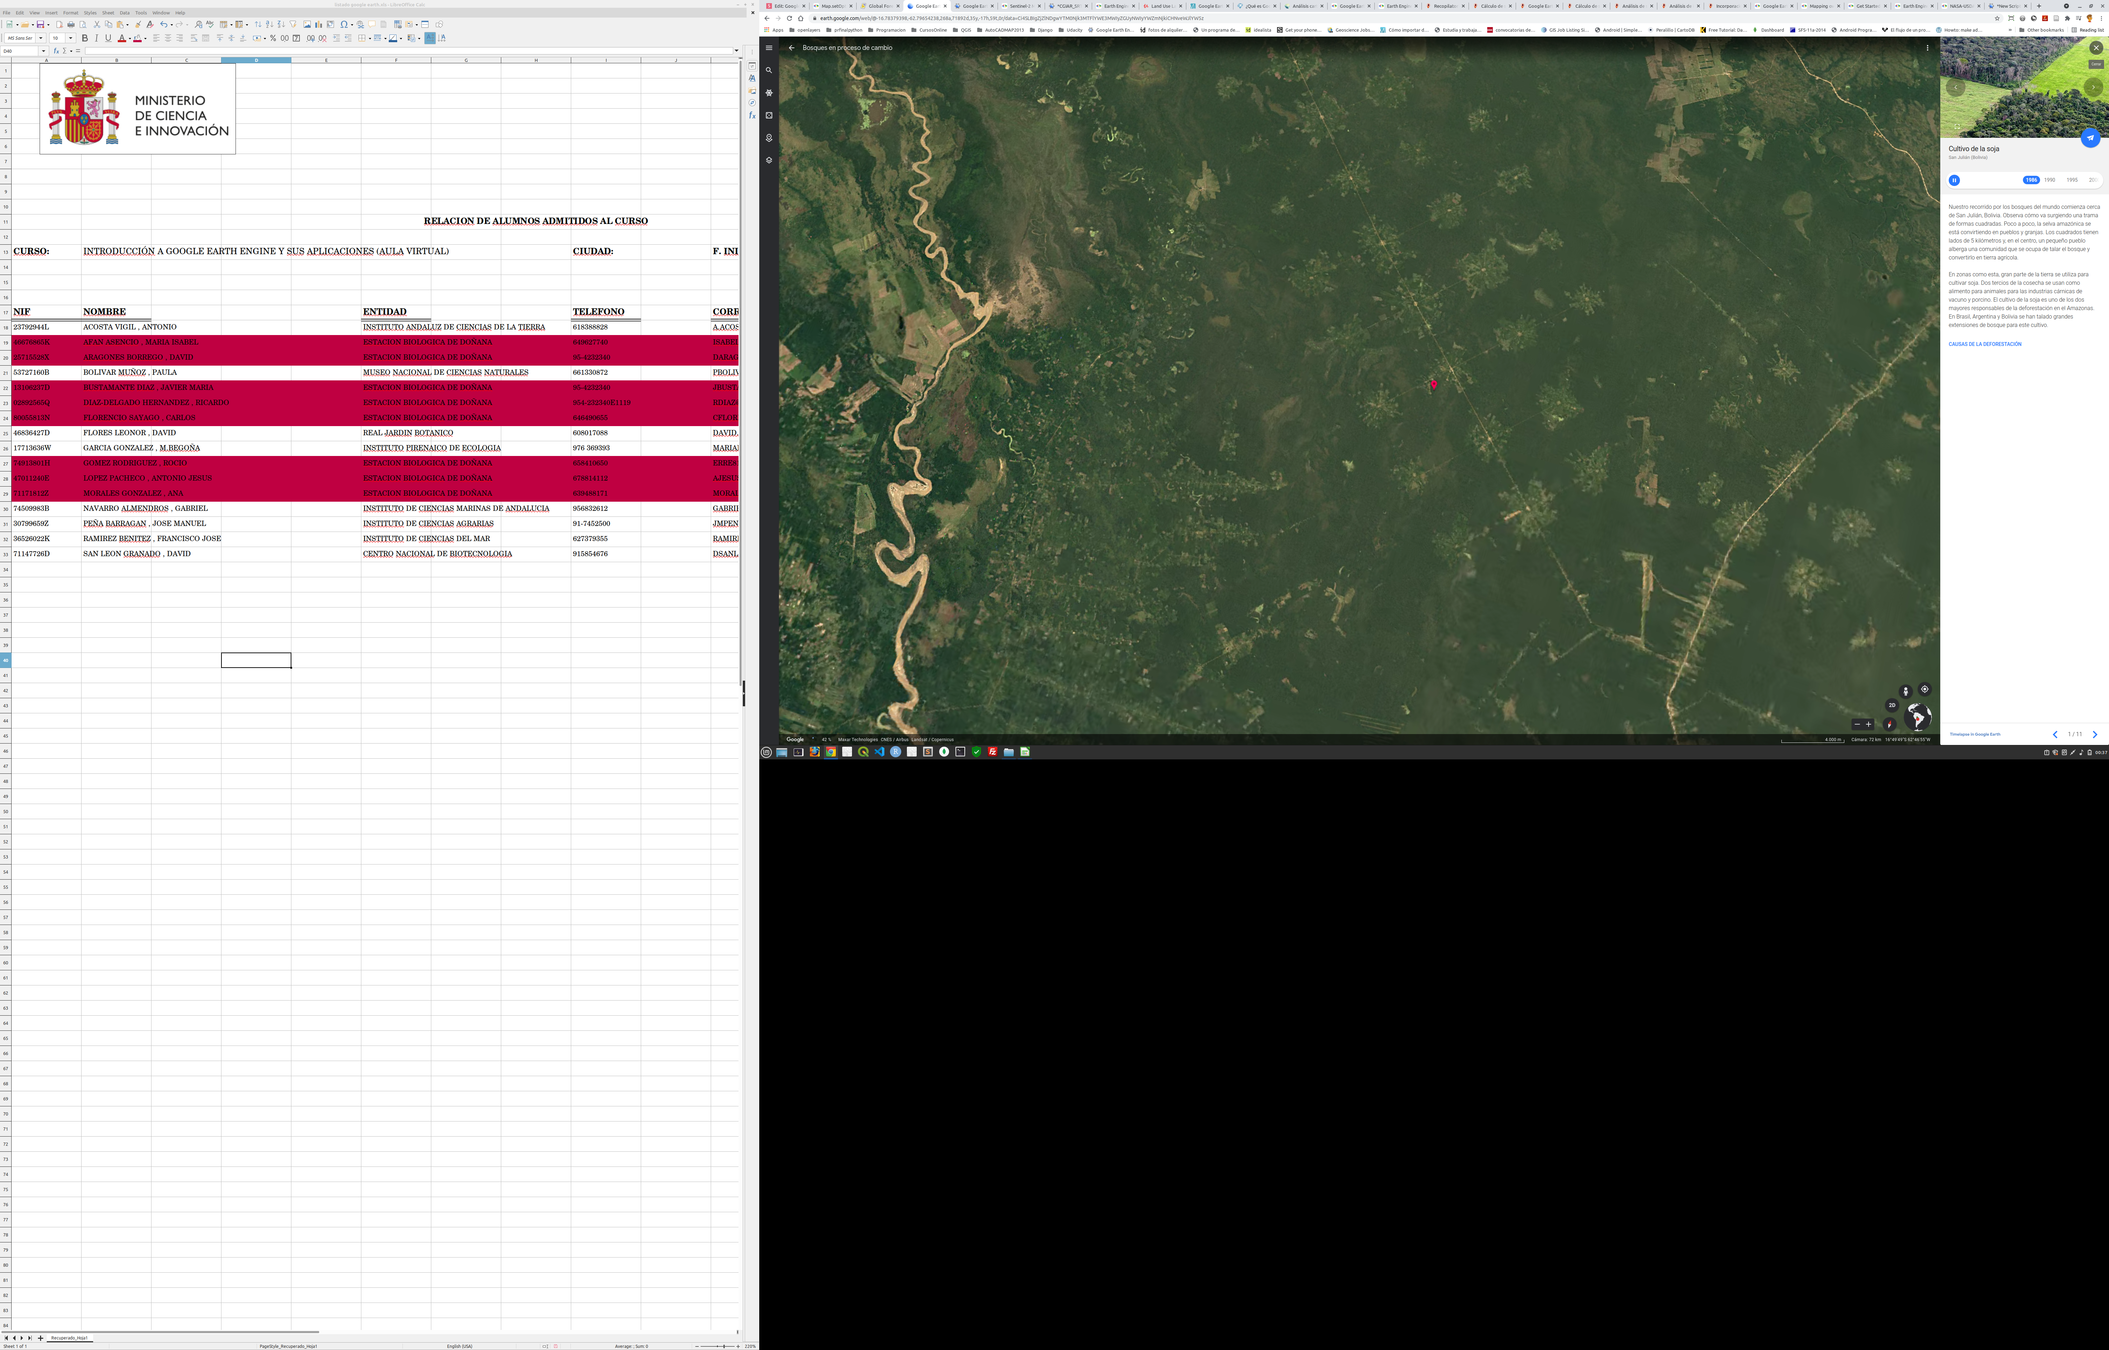Expand the Name Box dropdown
Image resolution: width=2109 pixels, height=1350 pixels.
(43, 51)
